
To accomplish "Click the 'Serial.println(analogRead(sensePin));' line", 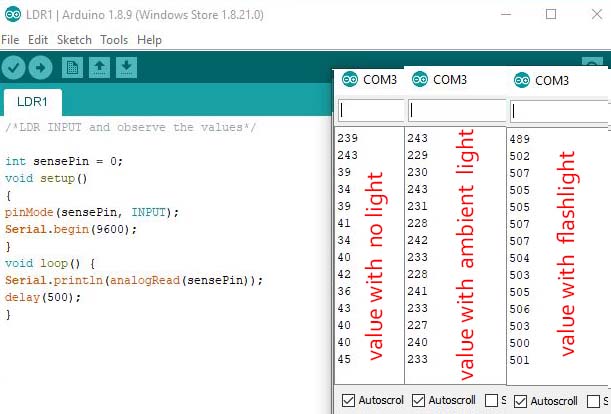I will pos(134,280).
